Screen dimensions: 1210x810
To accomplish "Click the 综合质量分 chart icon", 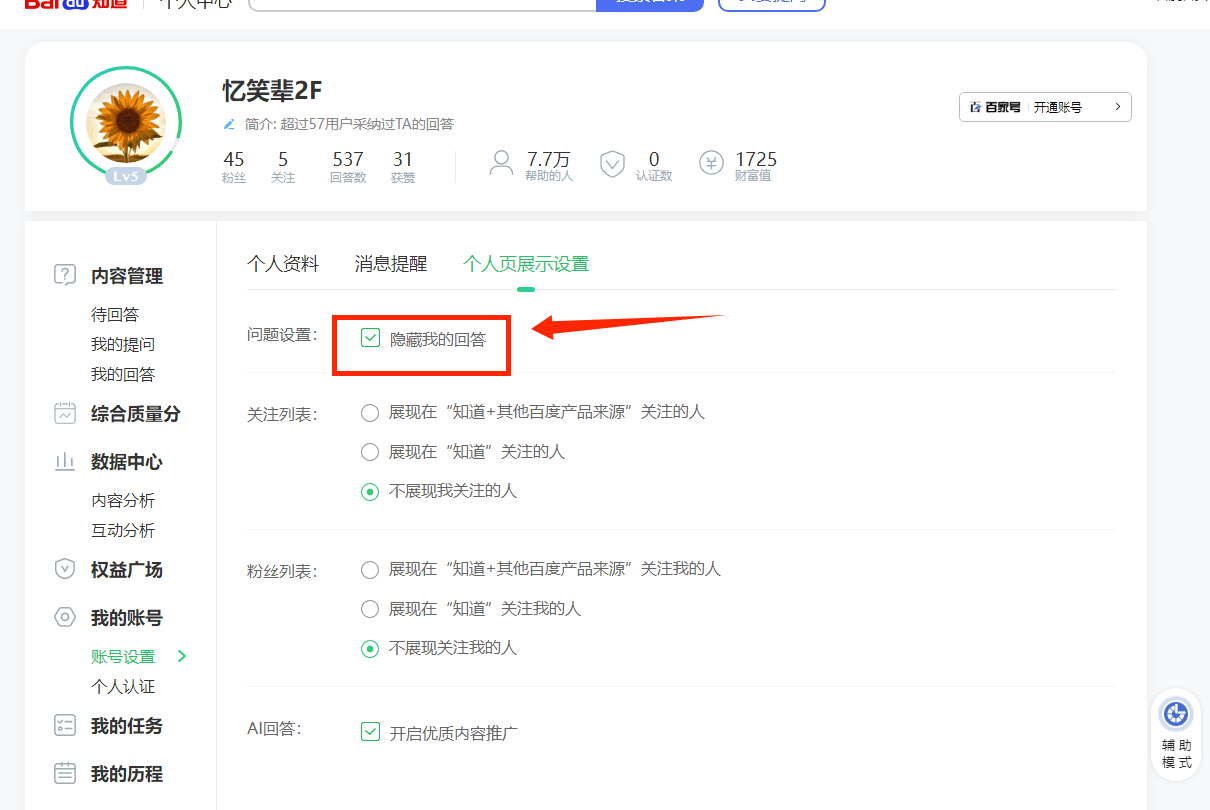I will (x=65, y=412).
